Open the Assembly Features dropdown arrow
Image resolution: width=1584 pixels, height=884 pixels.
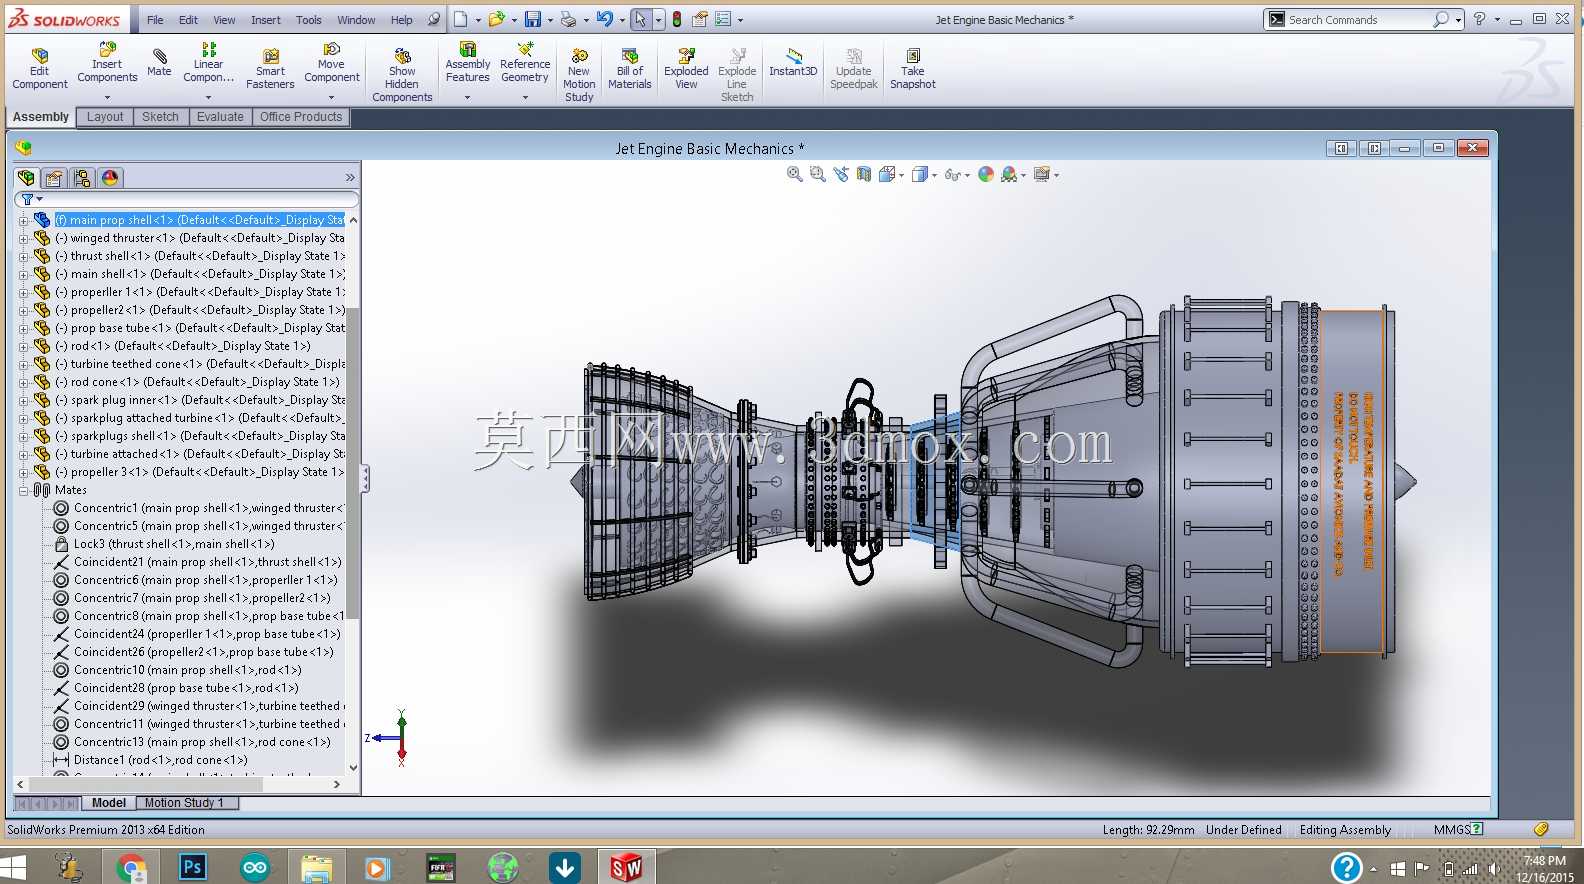[467, 98]
